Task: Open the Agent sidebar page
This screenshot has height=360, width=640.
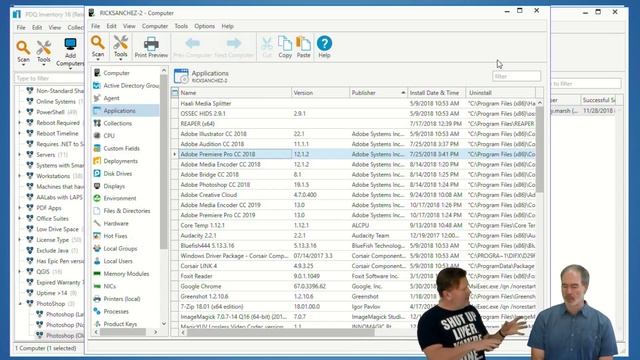Action: tap(111, 98)
